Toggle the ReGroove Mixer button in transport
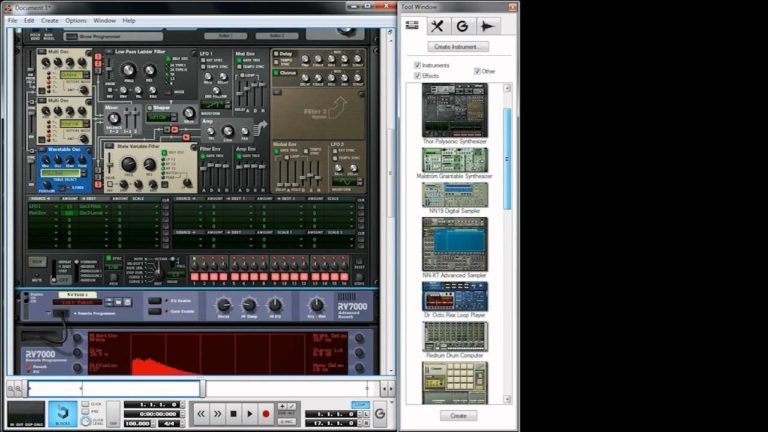Image resolution: width=768 pixels, height=432 pixels. pyautogui.click(x=379, y=413)
